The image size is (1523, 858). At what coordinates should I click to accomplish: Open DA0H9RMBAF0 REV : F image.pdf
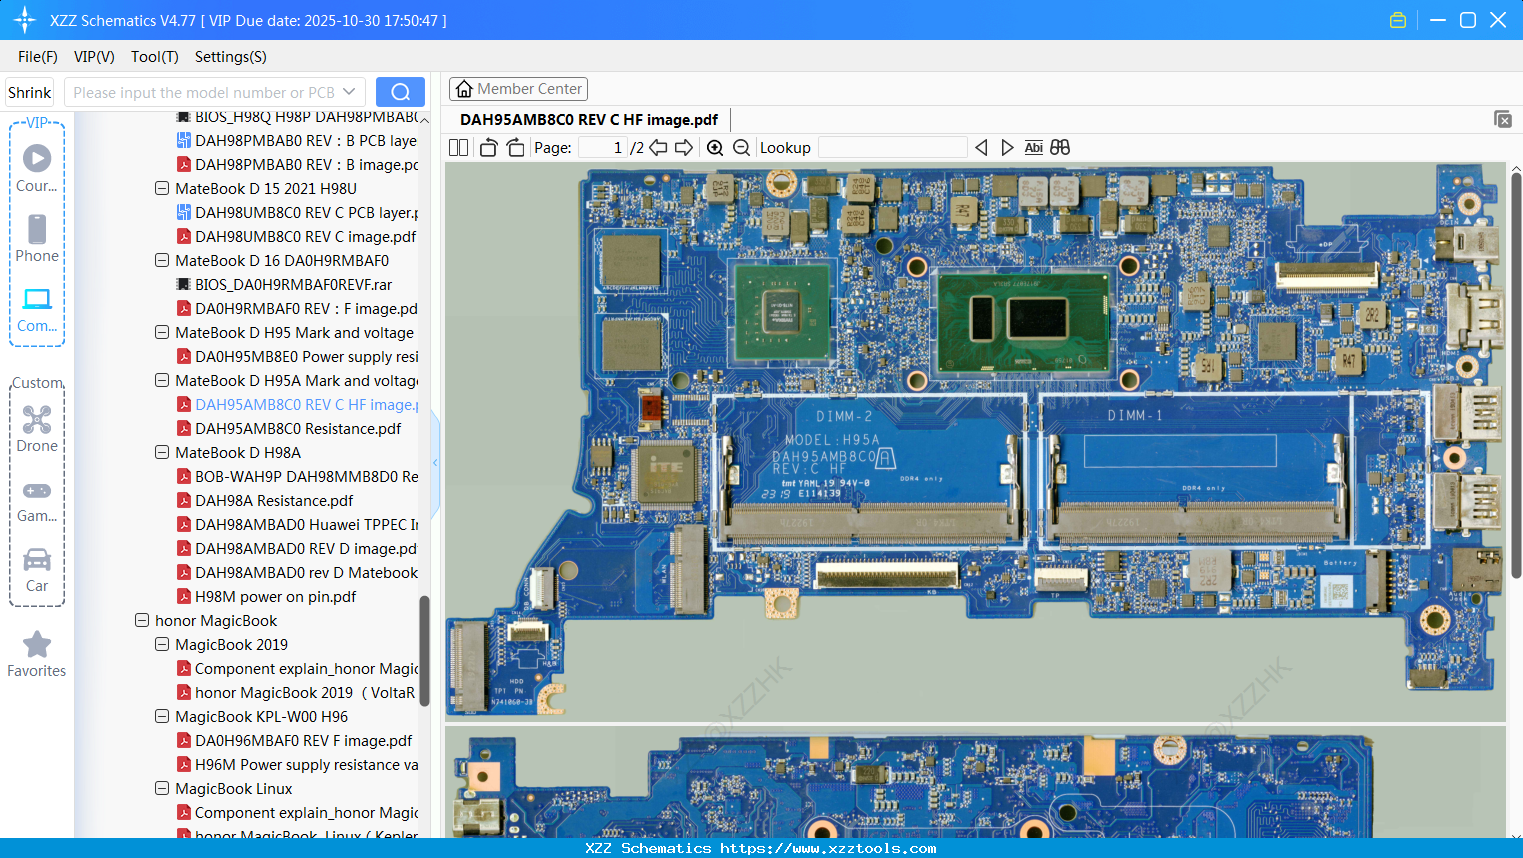[297, 308]
